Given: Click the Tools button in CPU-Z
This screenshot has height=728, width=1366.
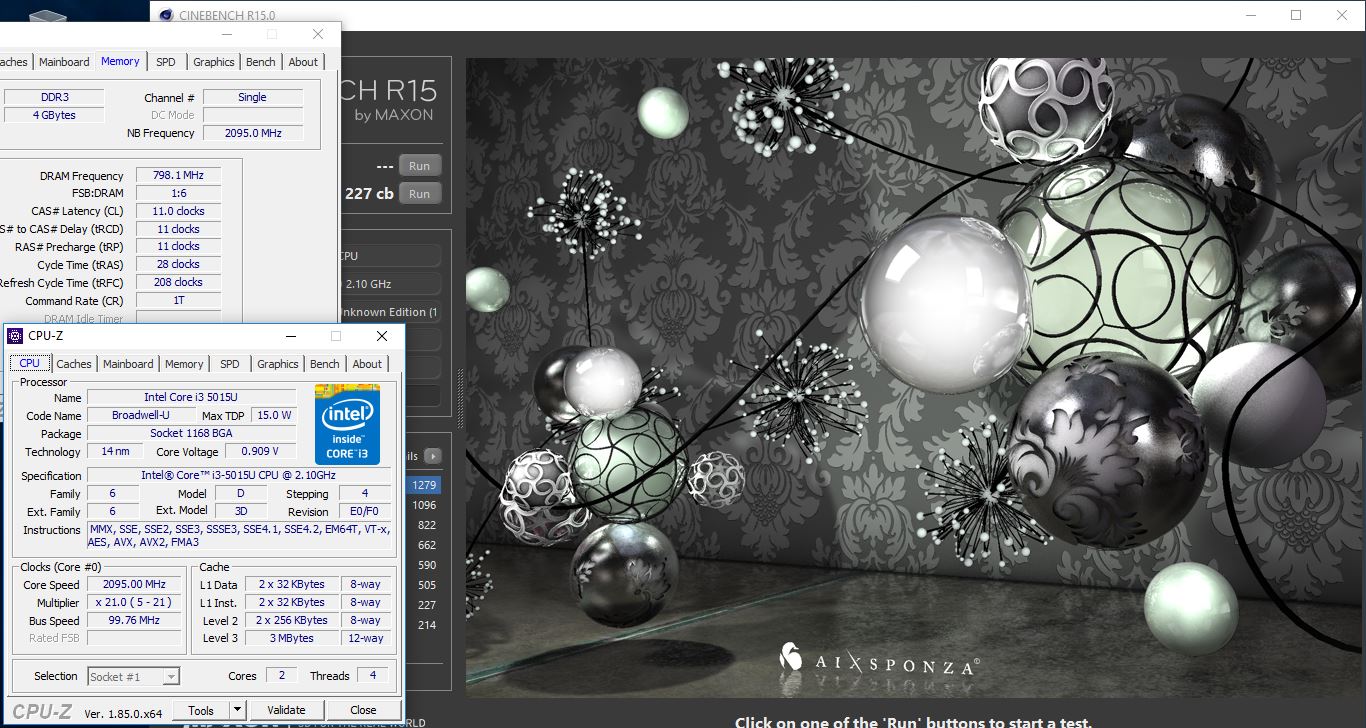Looking at the screenshot, I should coord(201,710).
